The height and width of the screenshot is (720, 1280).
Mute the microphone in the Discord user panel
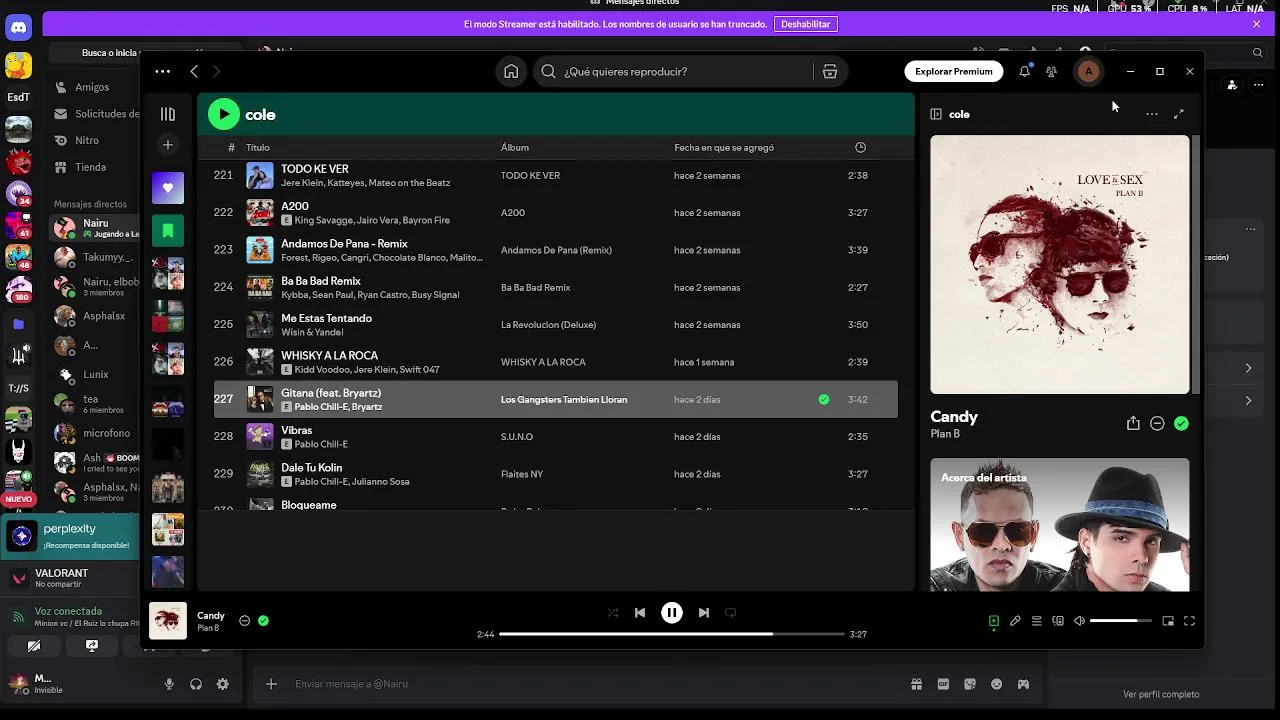(x=169, y=684)
